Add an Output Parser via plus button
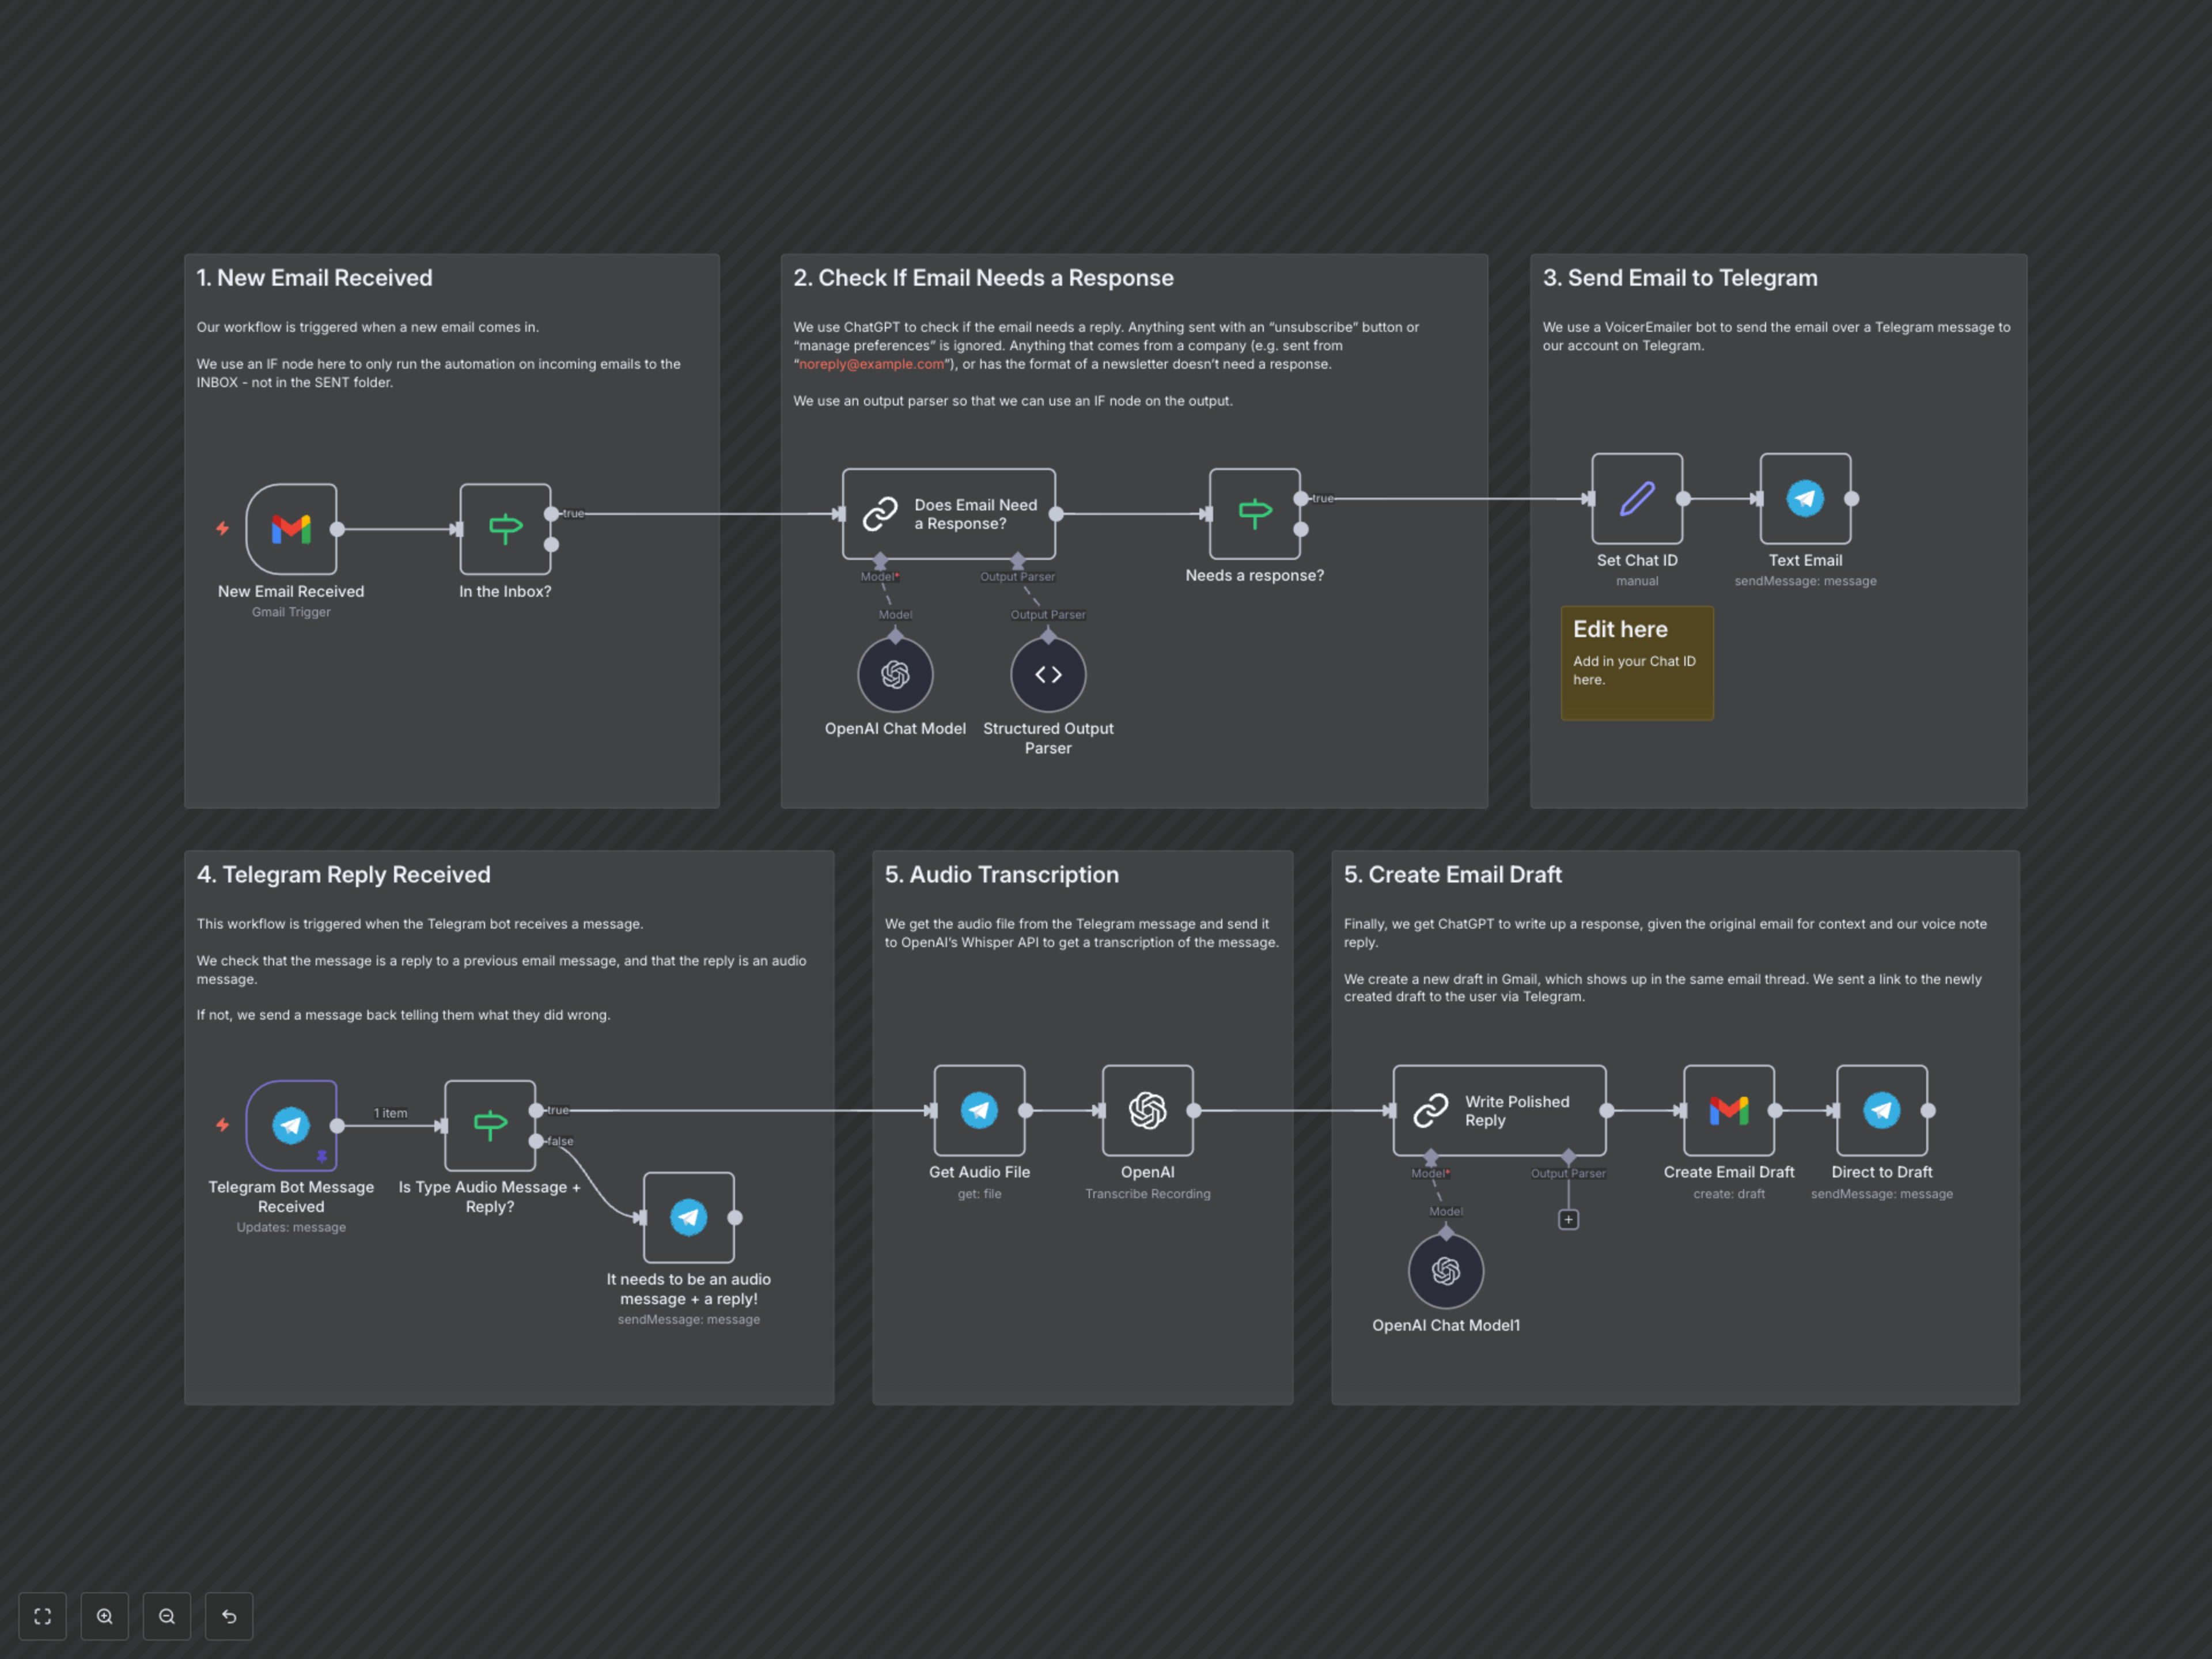 pos(1568,1219)
